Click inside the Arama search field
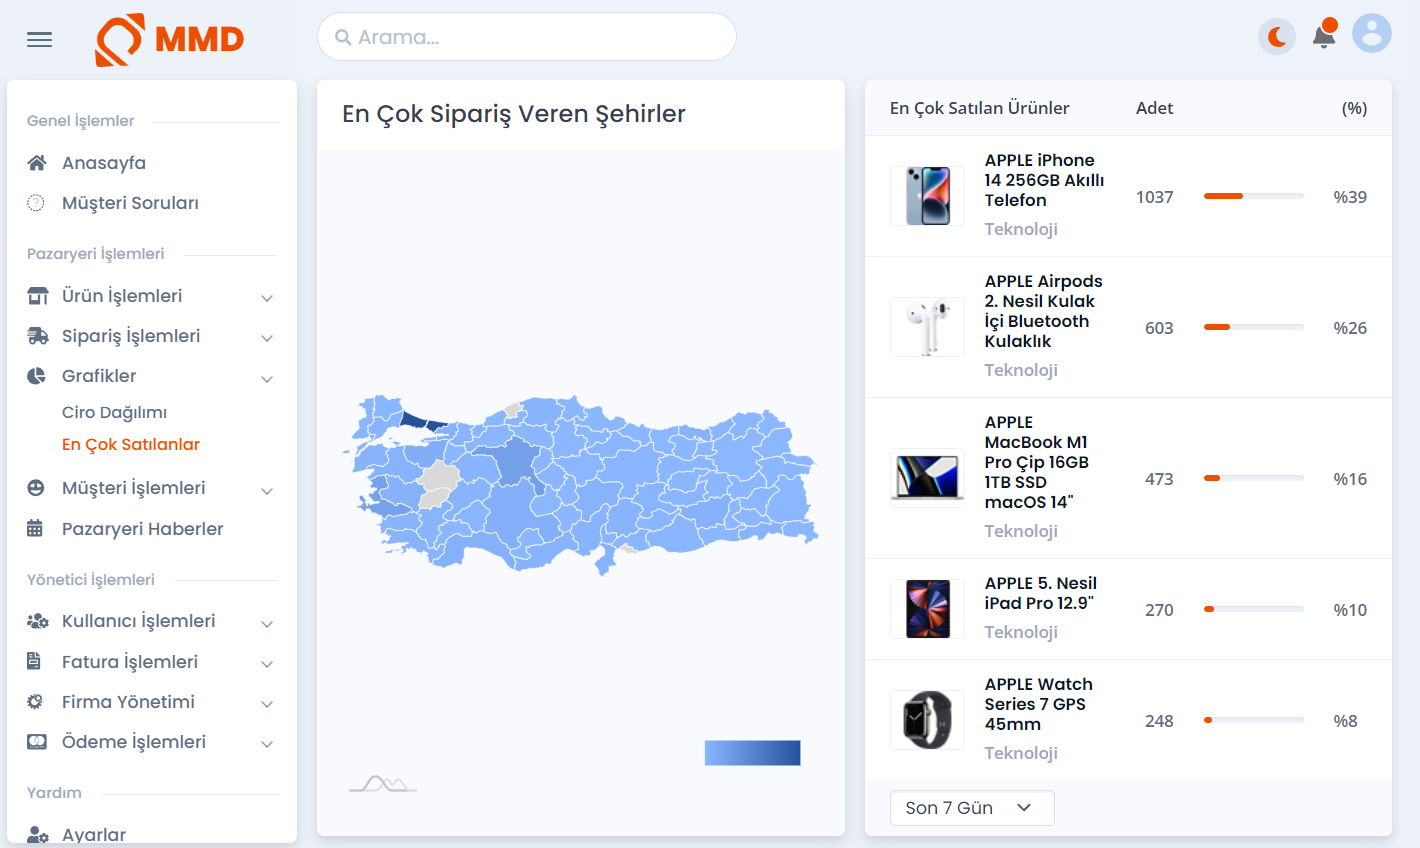Viewport: 1420px width, 848px height. [x=527, y=37]
